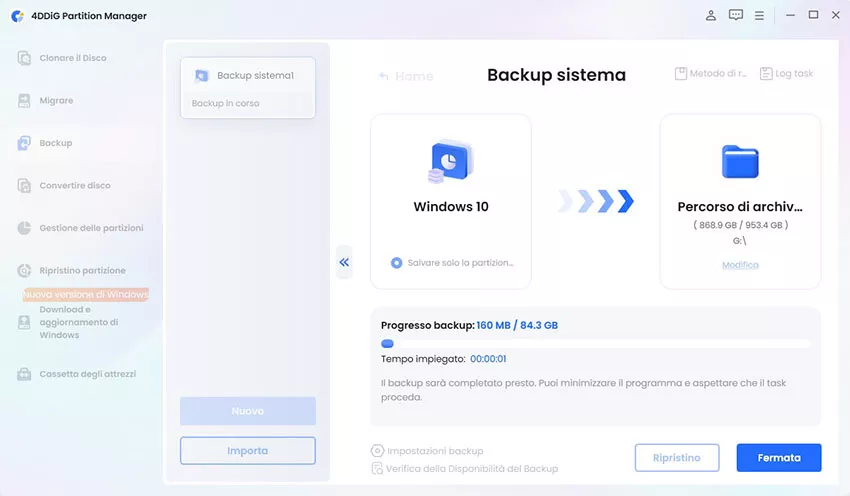The image size is (850, 496).
Task: Click the Ripristino partizione icon
Action: coord(24,270)
